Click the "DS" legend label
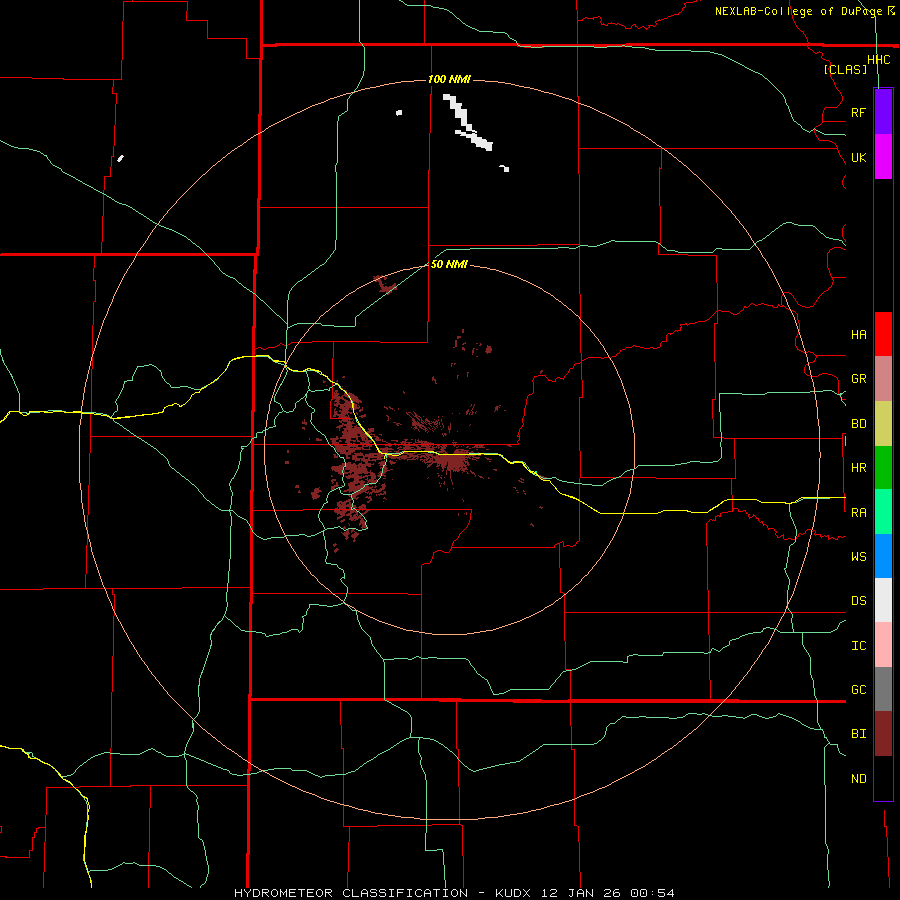 pos(858,601)
